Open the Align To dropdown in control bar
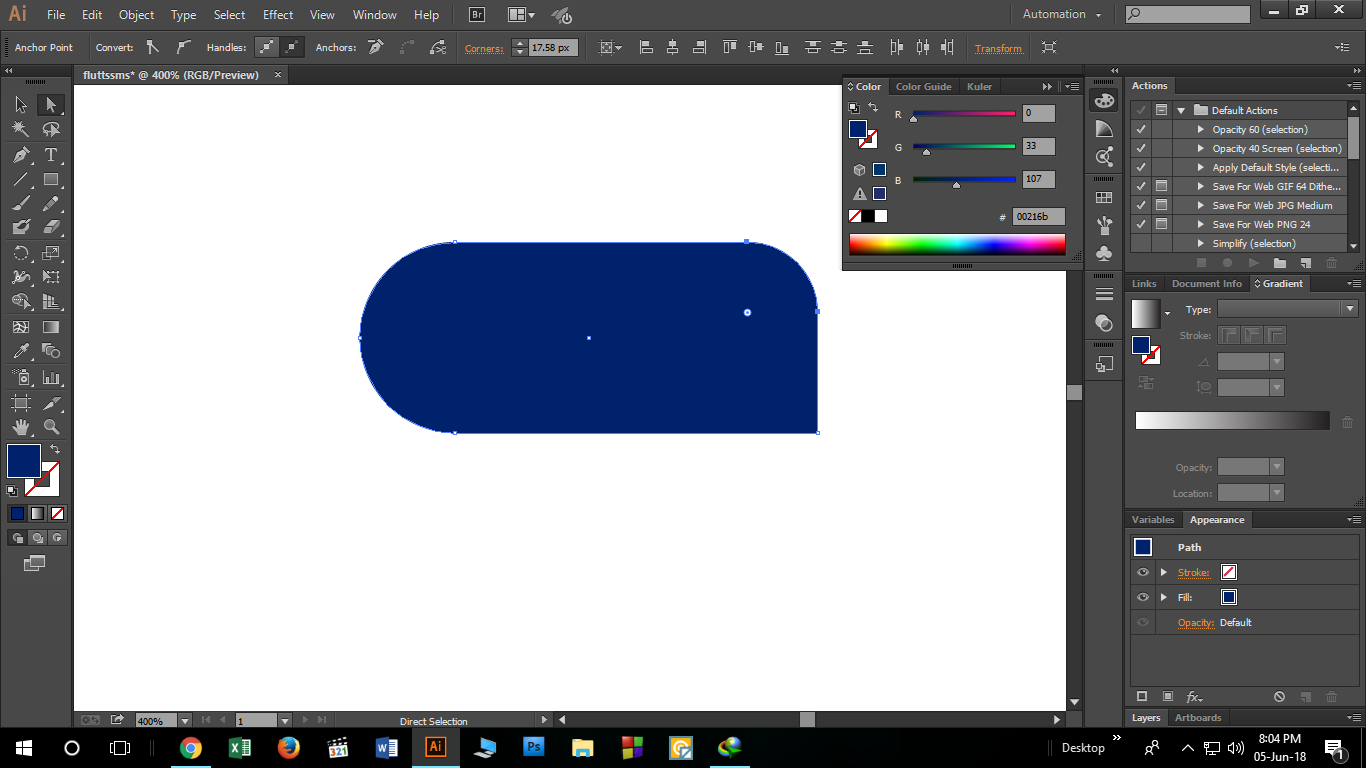This screenshot has height=768, width=1366. click(x=610, y=47)
